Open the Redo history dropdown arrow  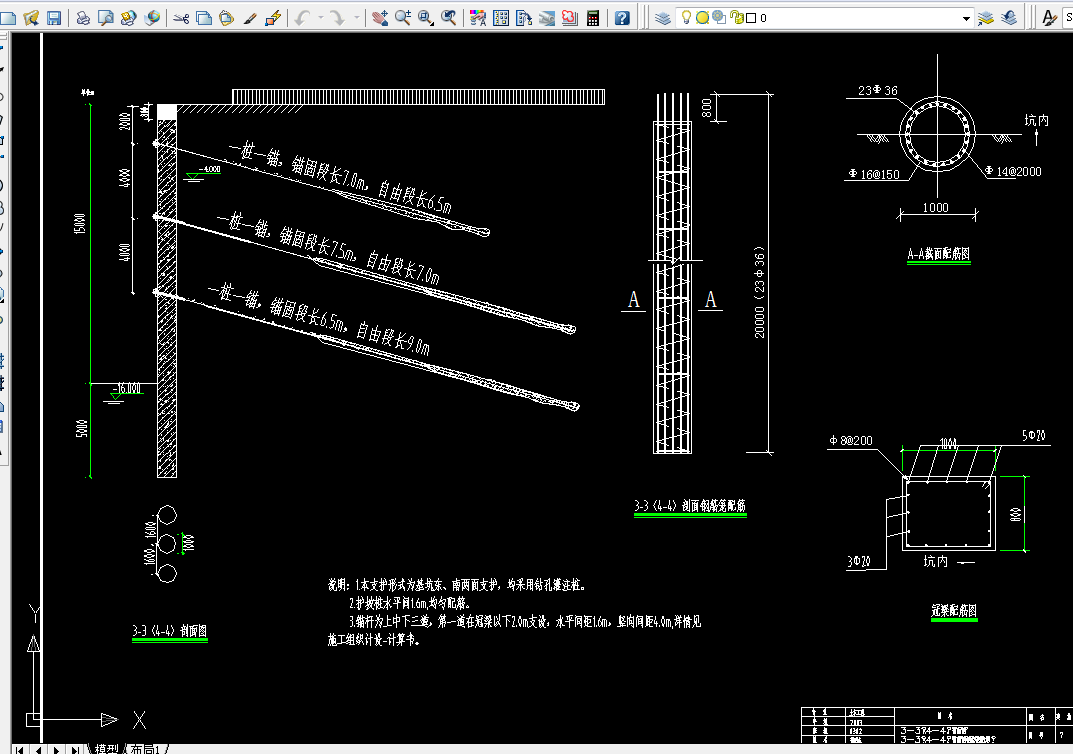pos(357,18)
